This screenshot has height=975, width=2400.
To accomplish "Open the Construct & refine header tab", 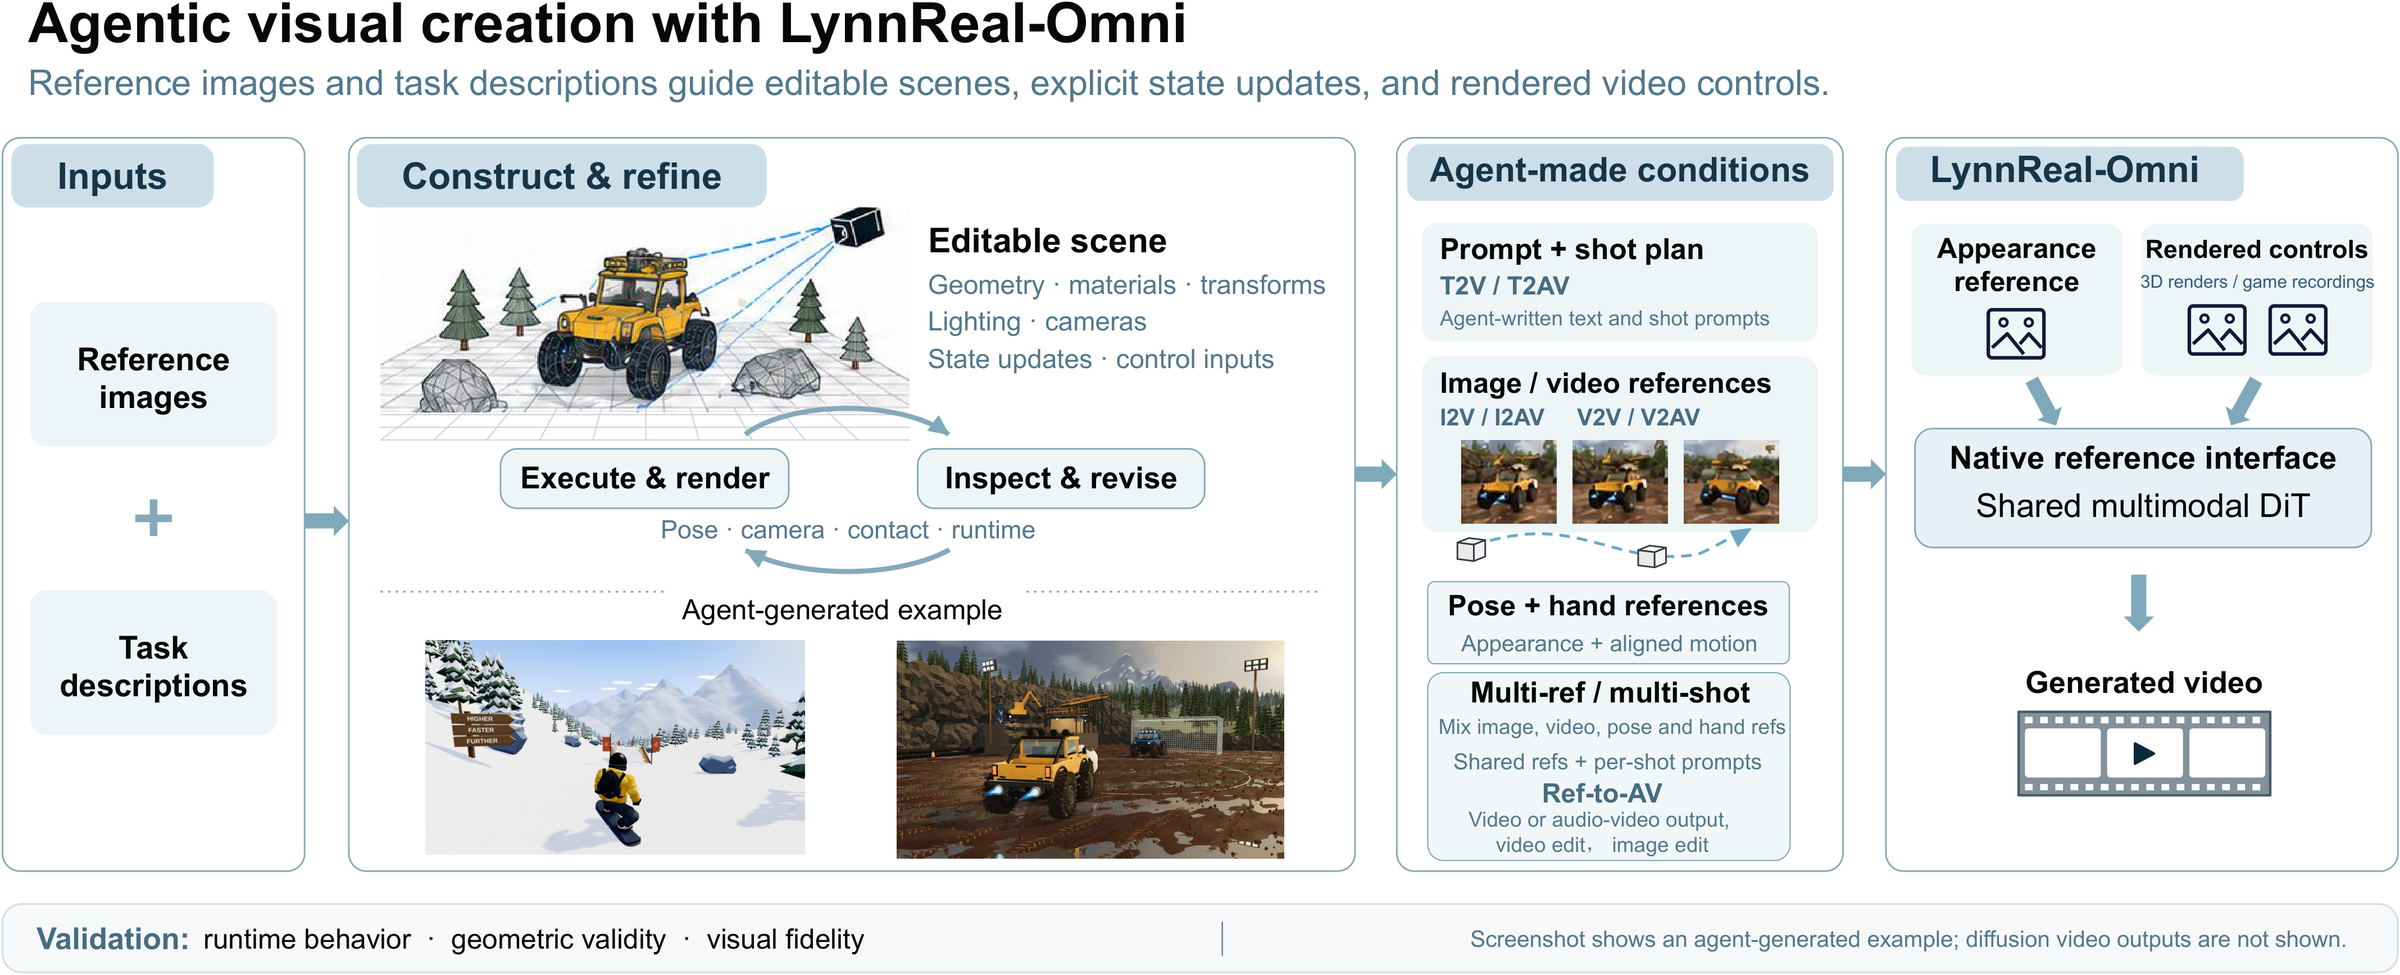I will (561, 176).
